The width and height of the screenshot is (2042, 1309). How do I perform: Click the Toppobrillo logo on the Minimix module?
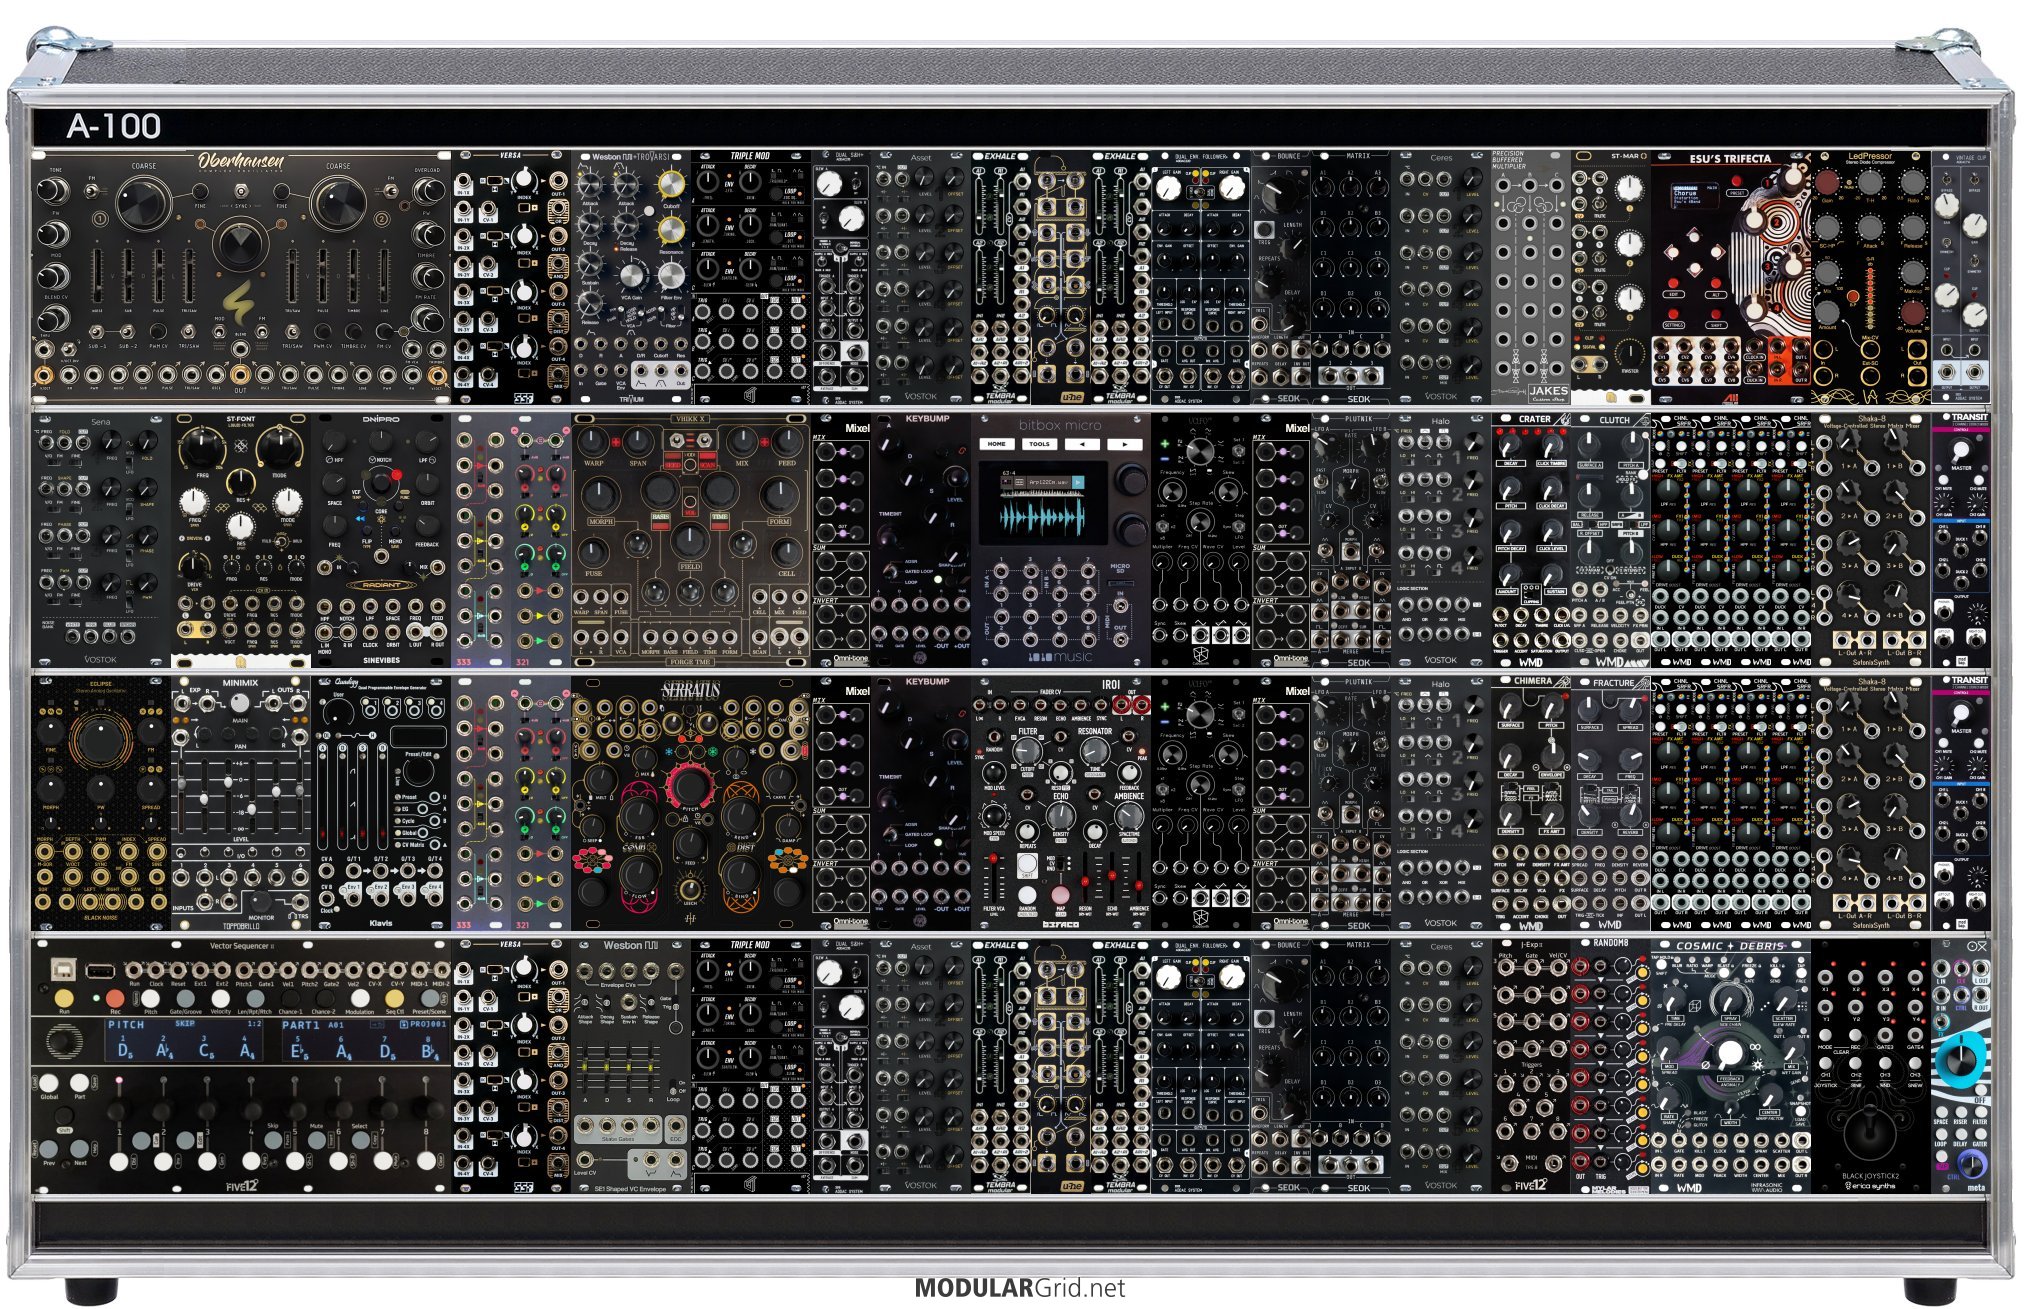coord(240,925)
